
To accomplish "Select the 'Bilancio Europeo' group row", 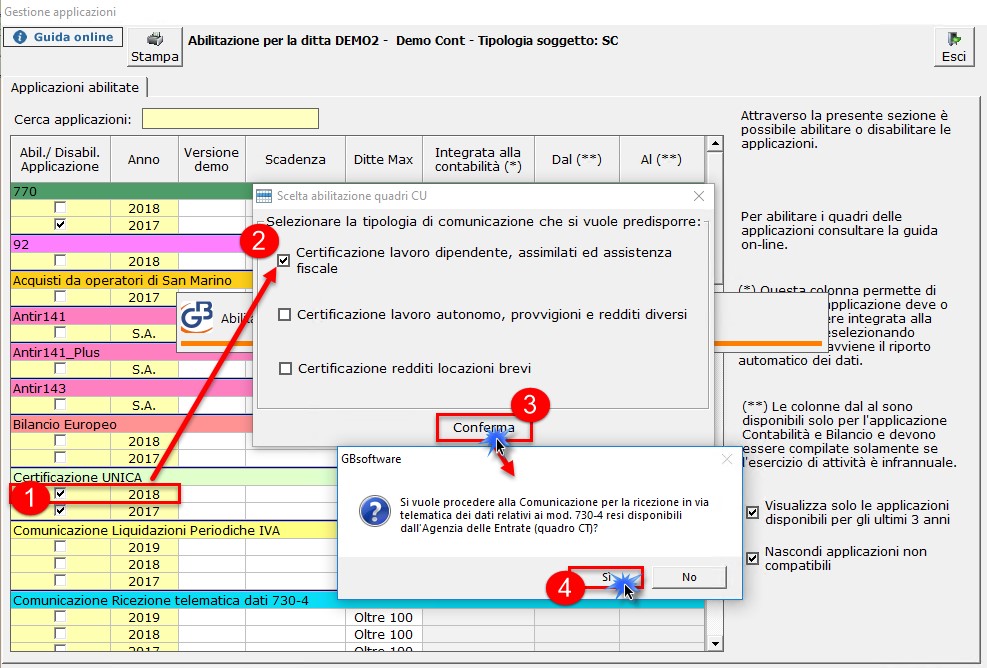I will click(132, 424).
